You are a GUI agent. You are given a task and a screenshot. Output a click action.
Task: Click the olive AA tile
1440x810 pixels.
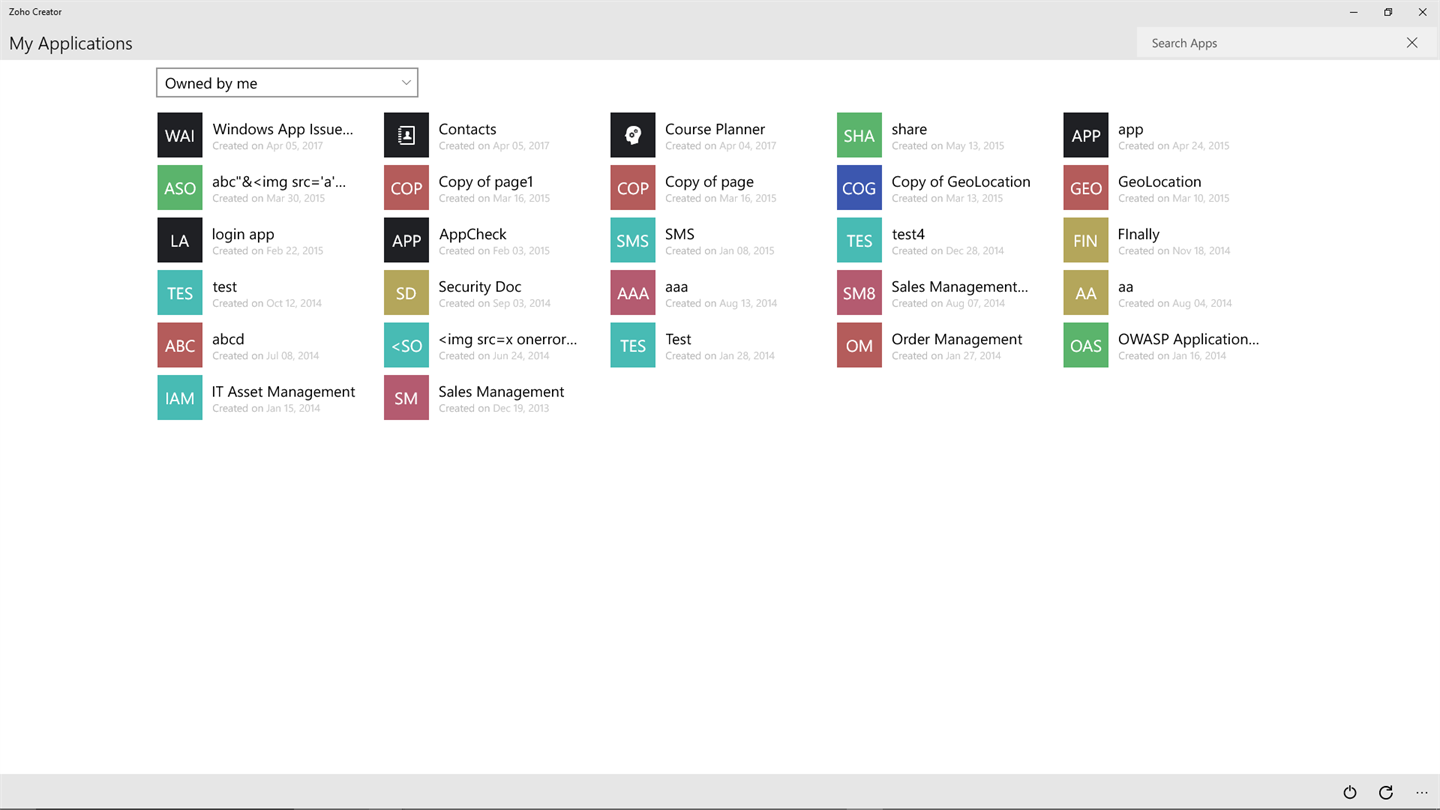(1086, 293)
